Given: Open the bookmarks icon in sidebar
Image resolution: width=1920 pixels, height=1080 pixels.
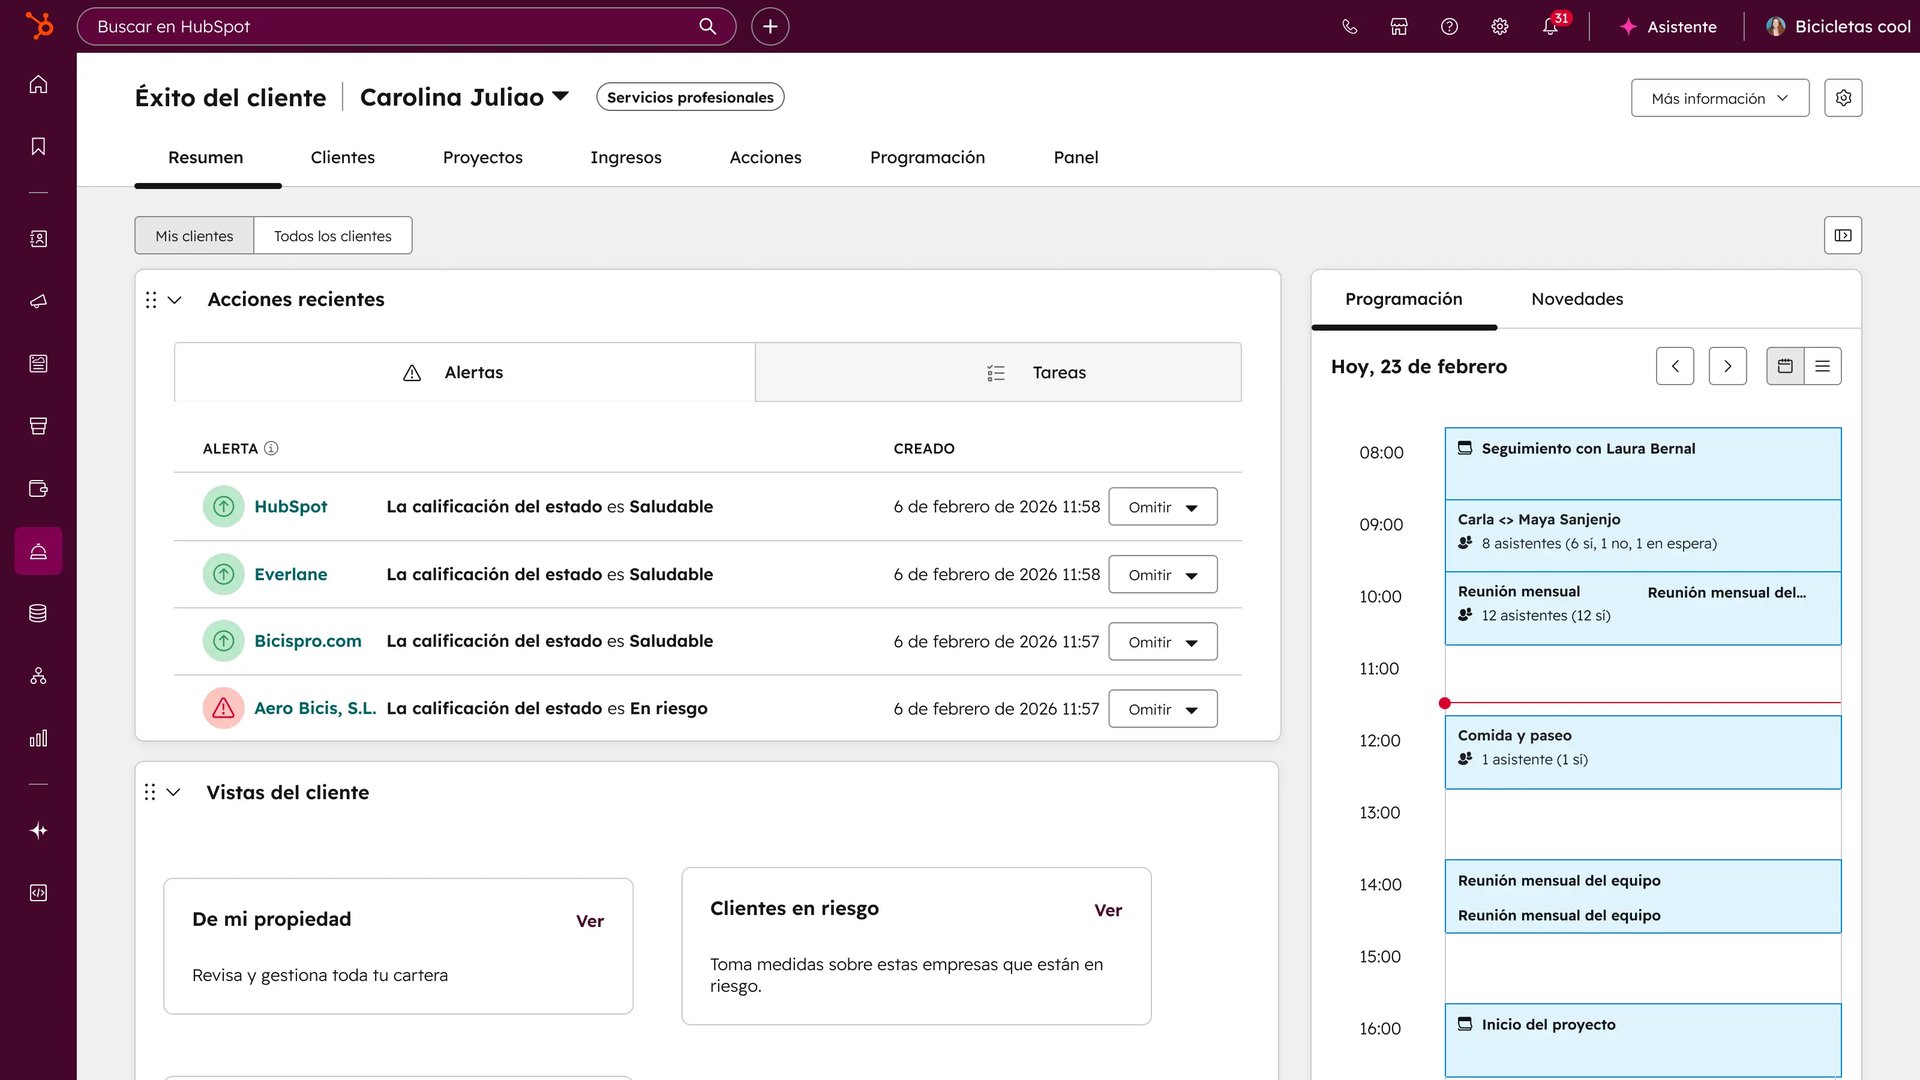Looking at the screenshot, I should 38,147.
